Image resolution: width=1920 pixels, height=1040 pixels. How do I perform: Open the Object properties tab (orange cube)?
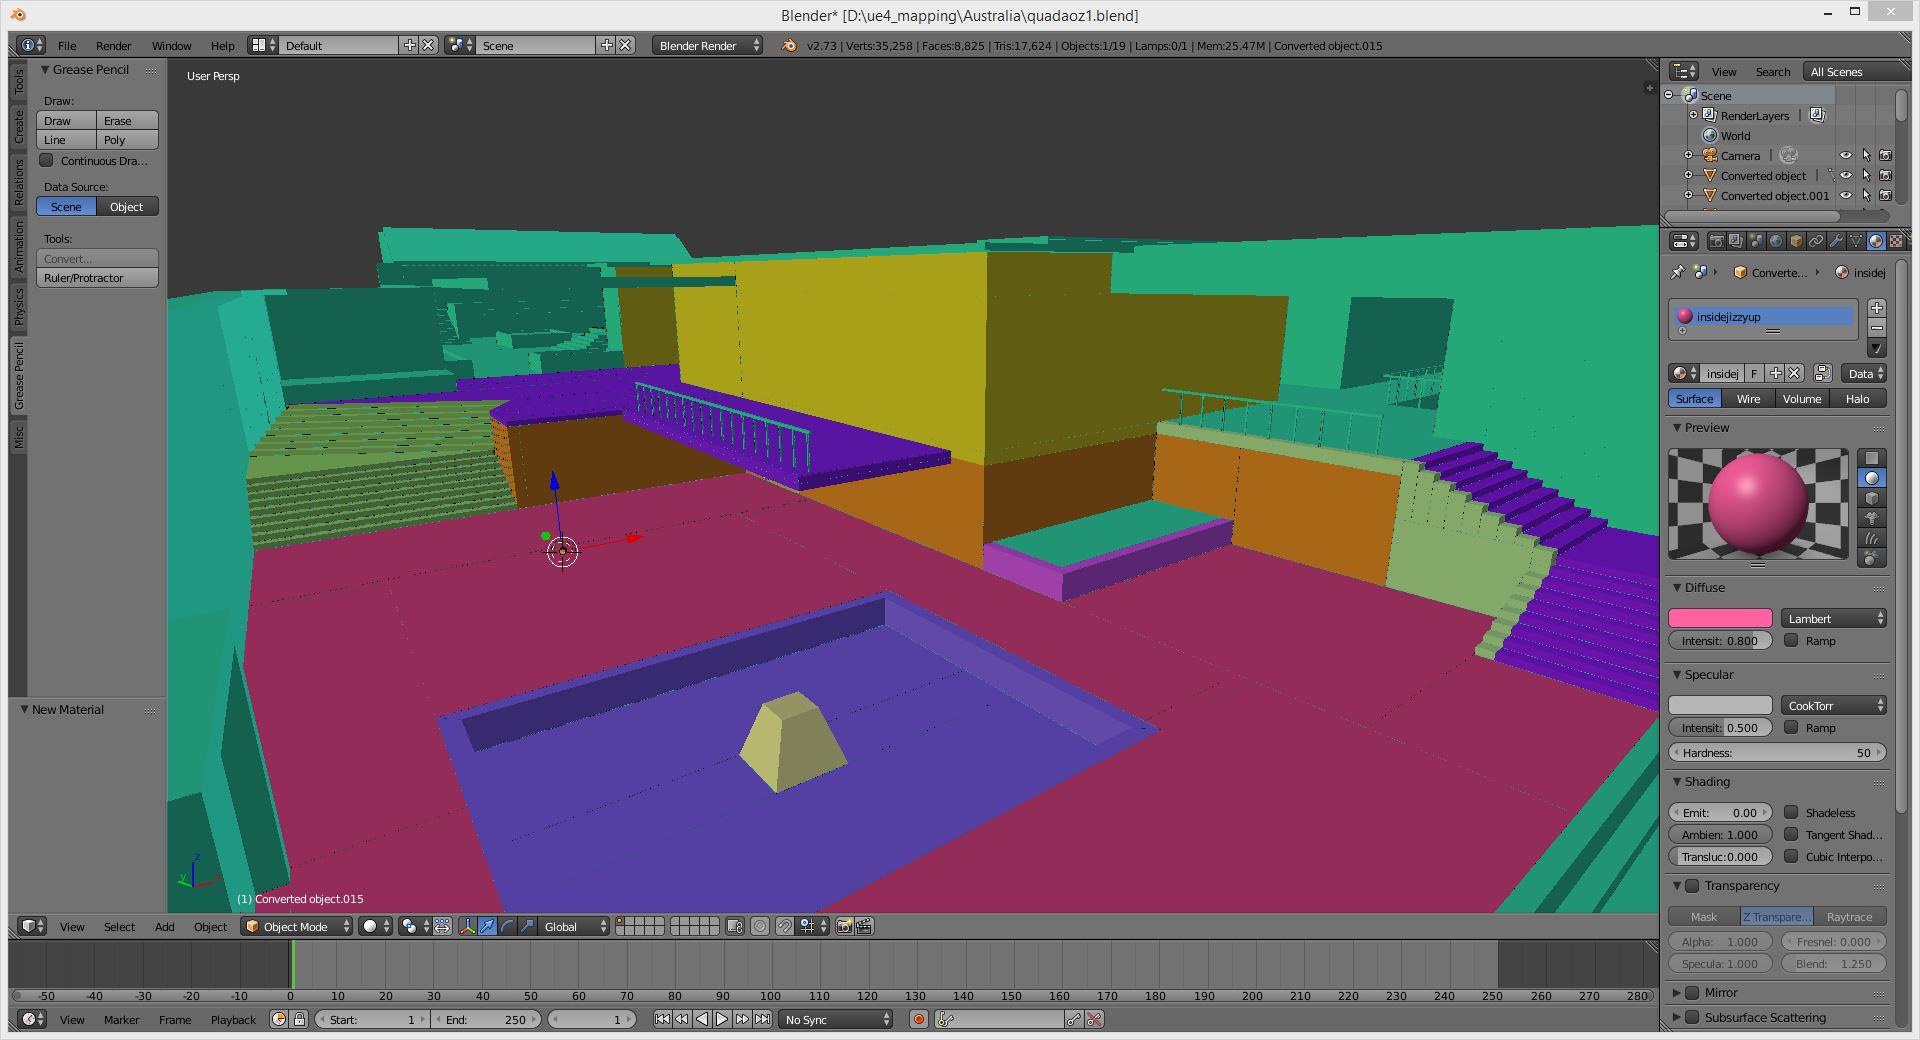[1796, 241]
